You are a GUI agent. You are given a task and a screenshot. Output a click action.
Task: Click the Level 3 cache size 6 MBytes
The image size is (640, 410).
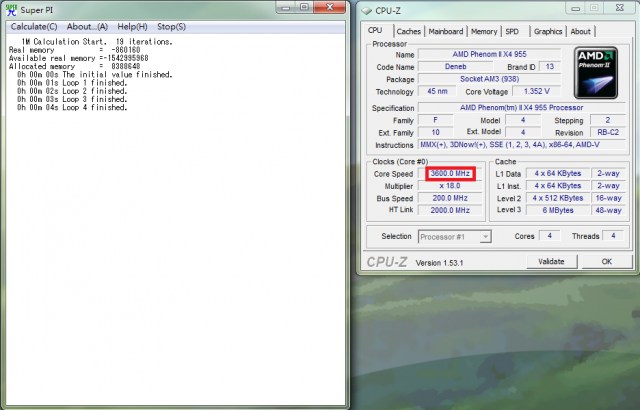[x=558, y=211]
